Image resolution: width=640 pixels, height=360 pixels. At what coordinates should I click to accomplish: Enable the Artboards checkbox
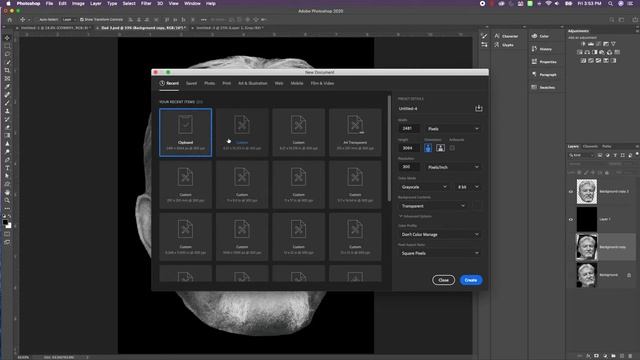tap(452, 148)
